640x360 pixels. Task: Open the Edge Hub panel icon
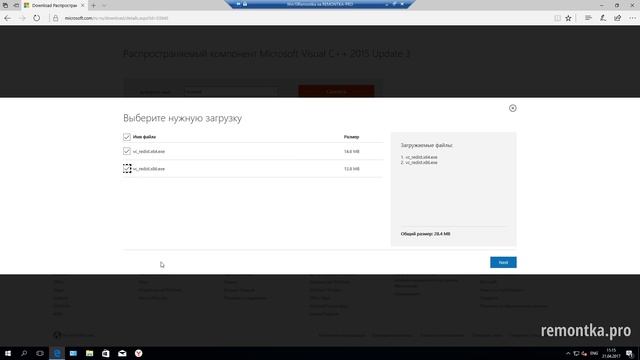tap(588, 18)
